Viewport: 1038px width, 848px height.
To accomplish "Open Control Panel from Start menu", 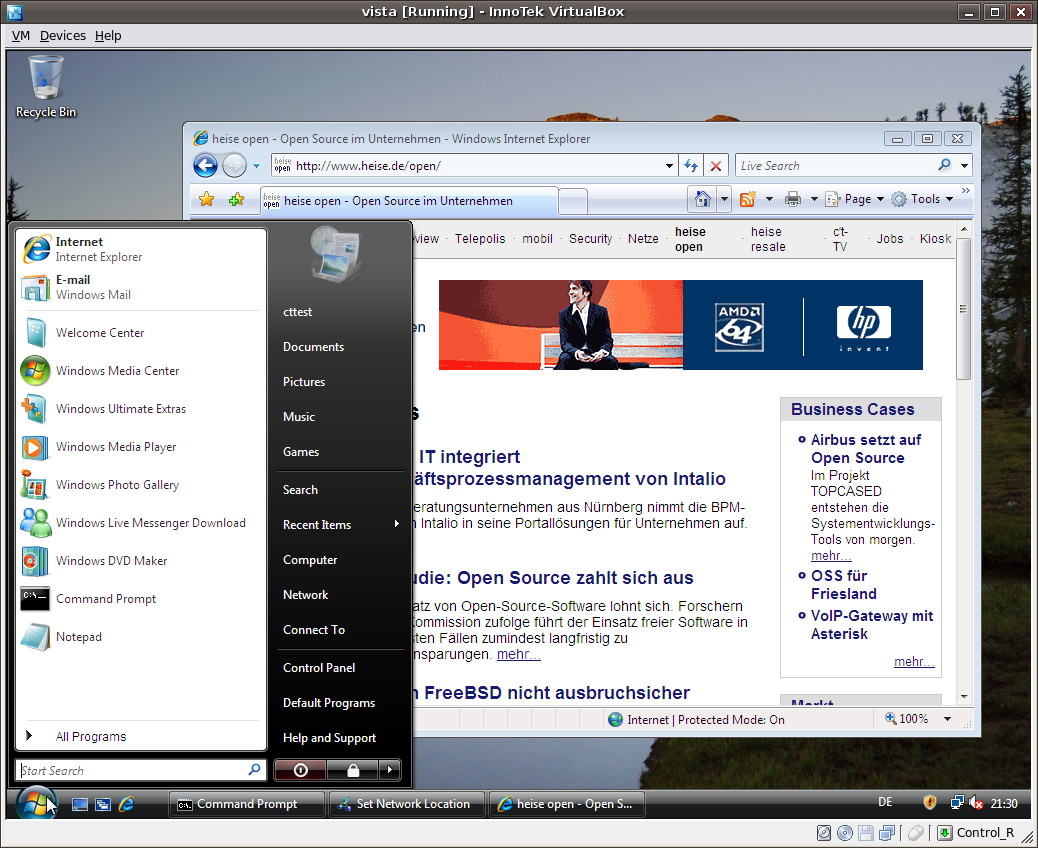I will tap(341, 667).
